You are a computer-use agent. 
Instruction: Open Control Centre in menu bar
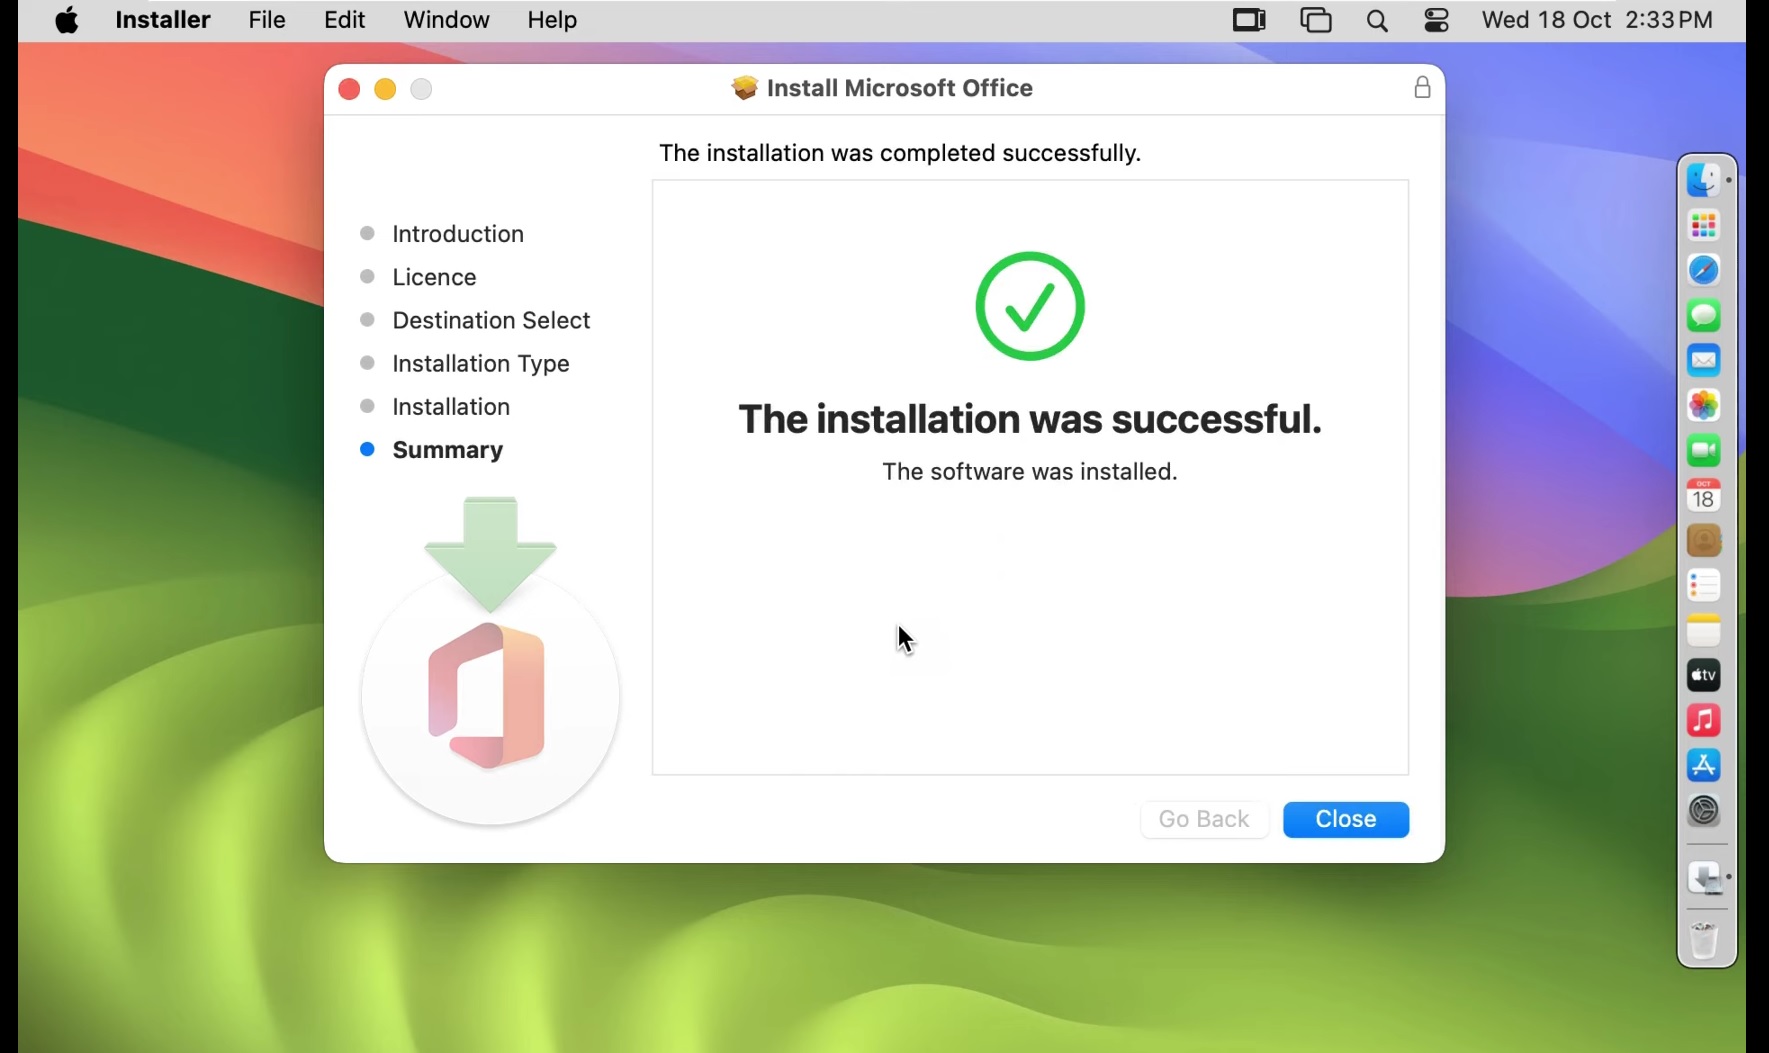click(1437, 21)
